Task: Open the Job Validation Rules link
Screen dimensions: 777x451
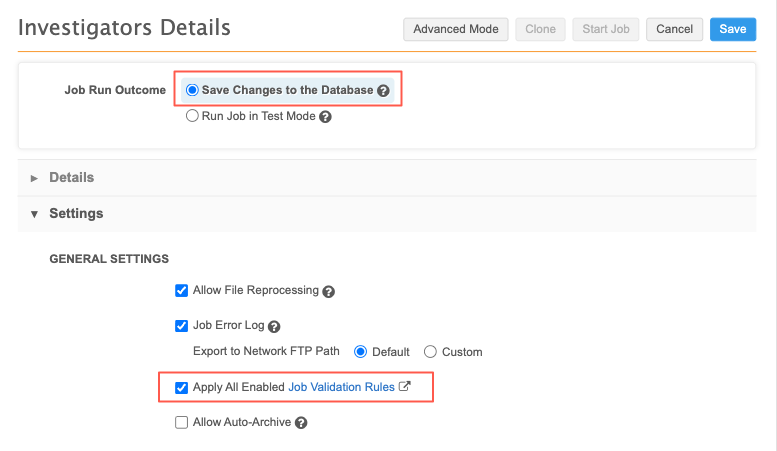Action: 341,387
